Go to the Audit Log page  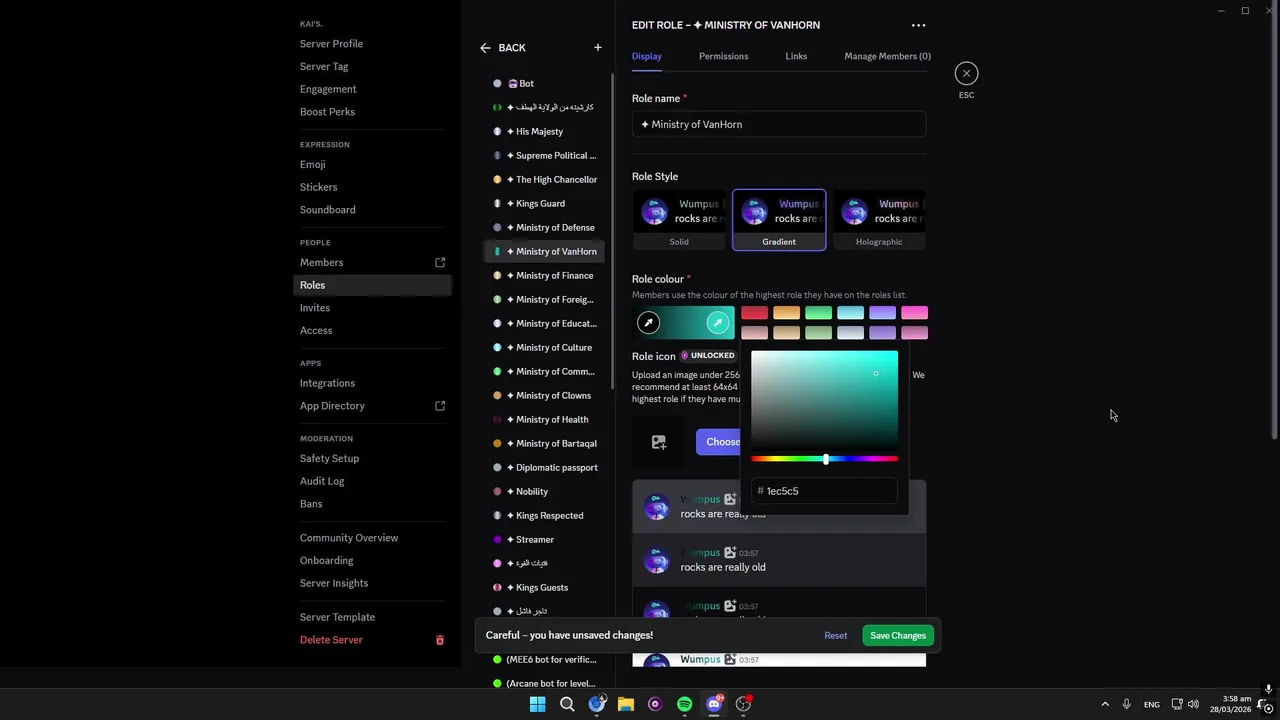click(322, 481)
